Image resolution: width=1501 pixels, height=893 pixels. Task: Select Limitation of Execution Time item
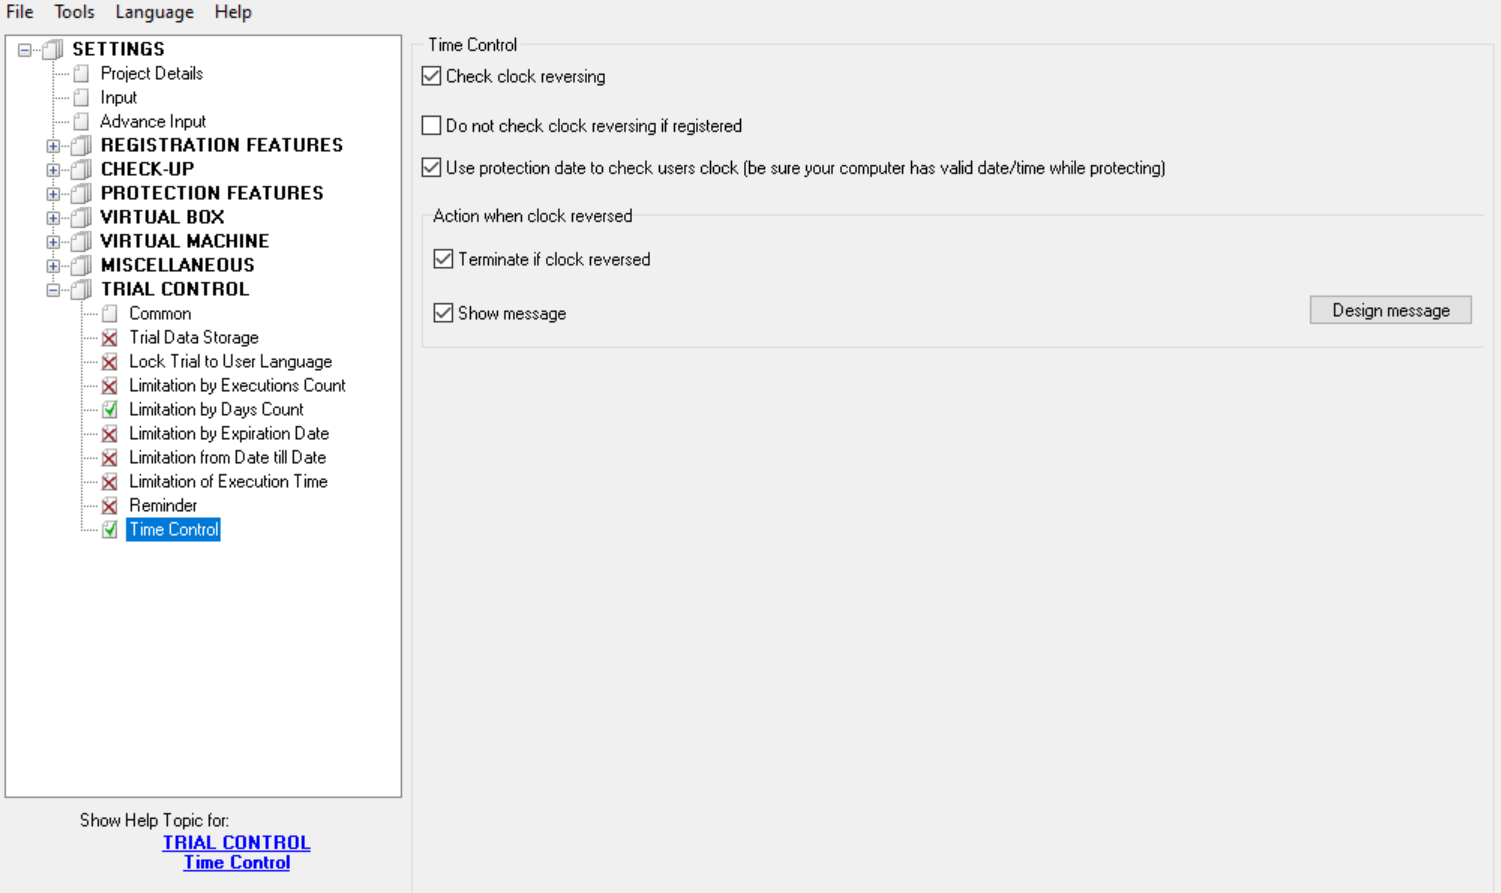coord(228,482)
